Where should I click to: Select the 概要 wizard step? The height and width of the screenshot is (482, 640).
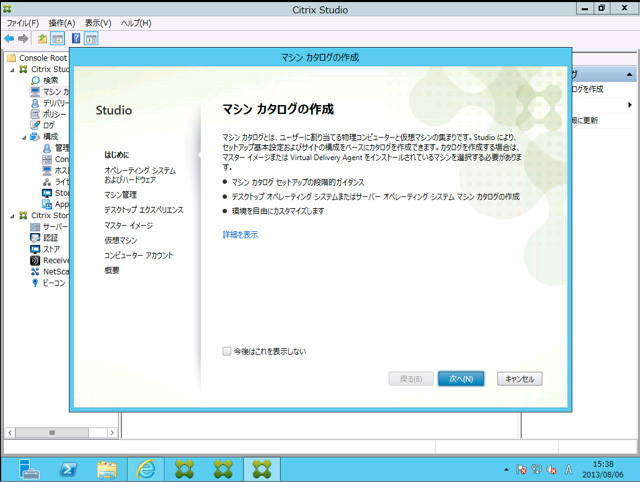[112, 270]
